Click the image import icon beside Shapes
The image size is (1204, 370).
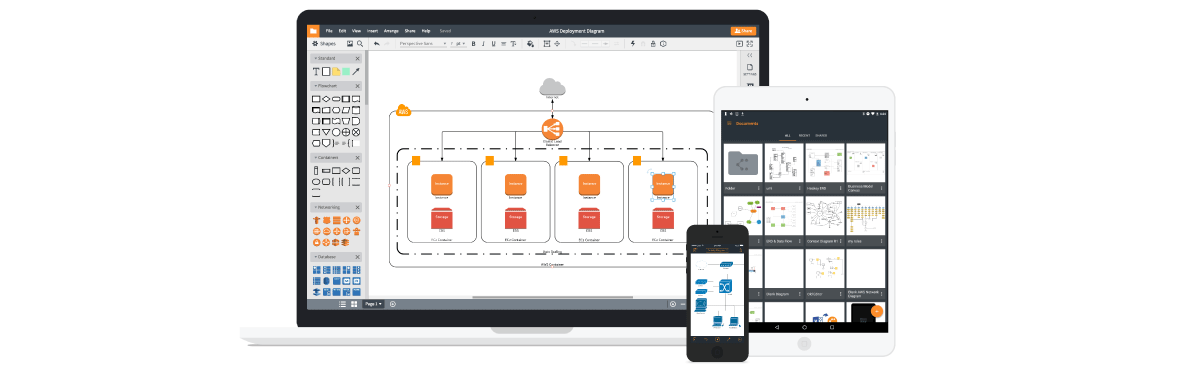tap(350, 44)
